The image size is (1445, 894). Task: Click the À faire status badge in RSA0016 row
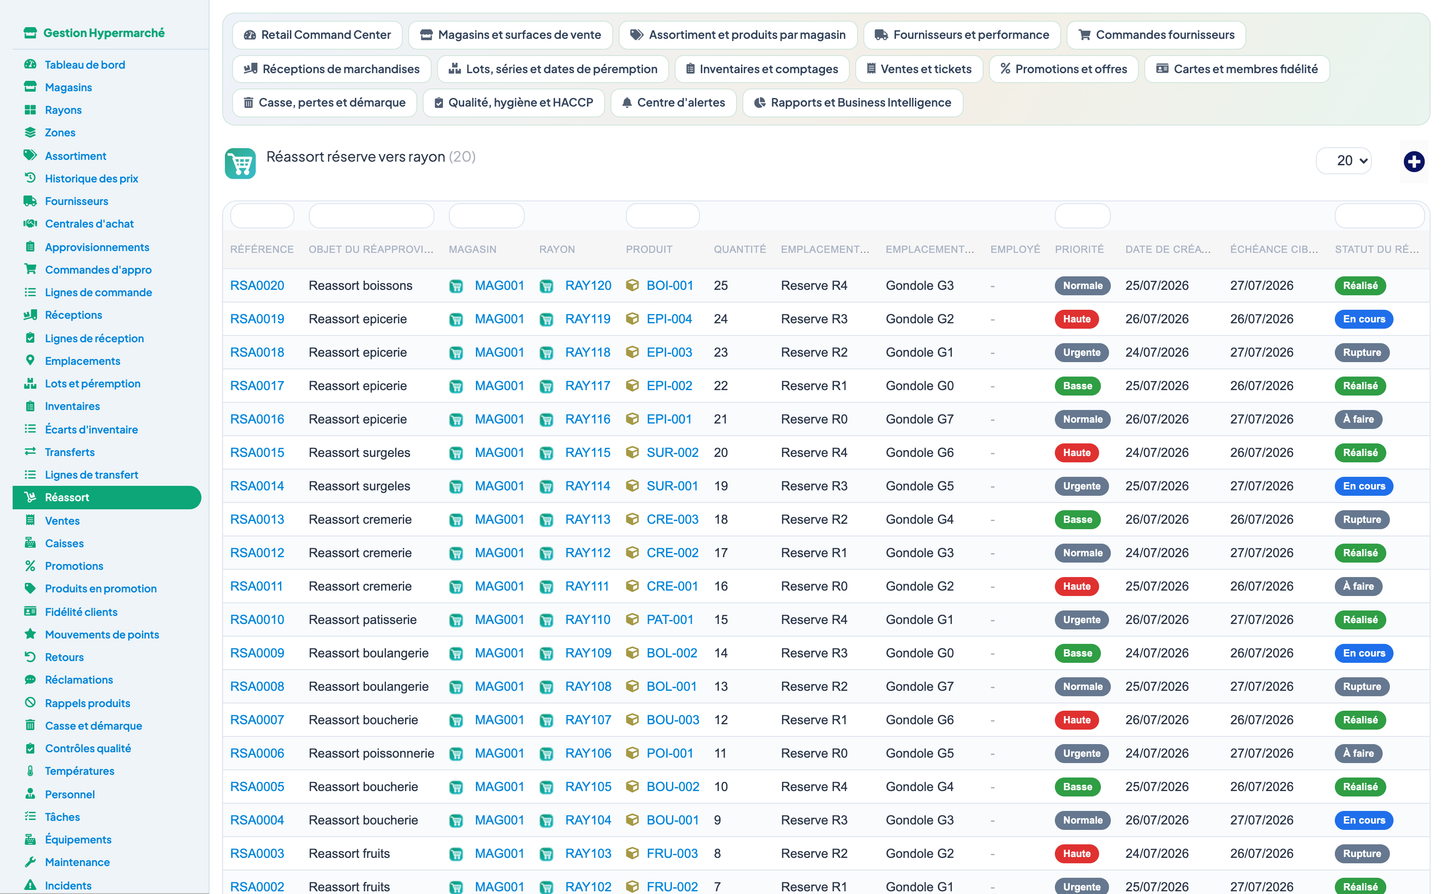[x=1358, y=420]
